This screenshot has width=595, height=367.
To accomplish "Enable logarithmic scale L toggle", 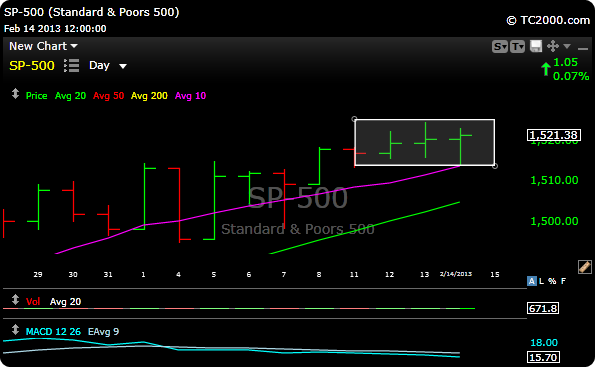I will click(x=541, y=281).
